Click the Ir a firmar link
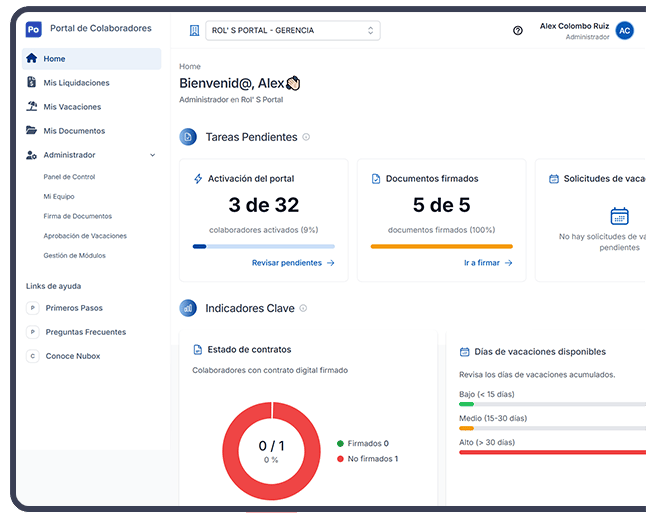This screenshot has height=526, width=646. click(x=487, y=263)
